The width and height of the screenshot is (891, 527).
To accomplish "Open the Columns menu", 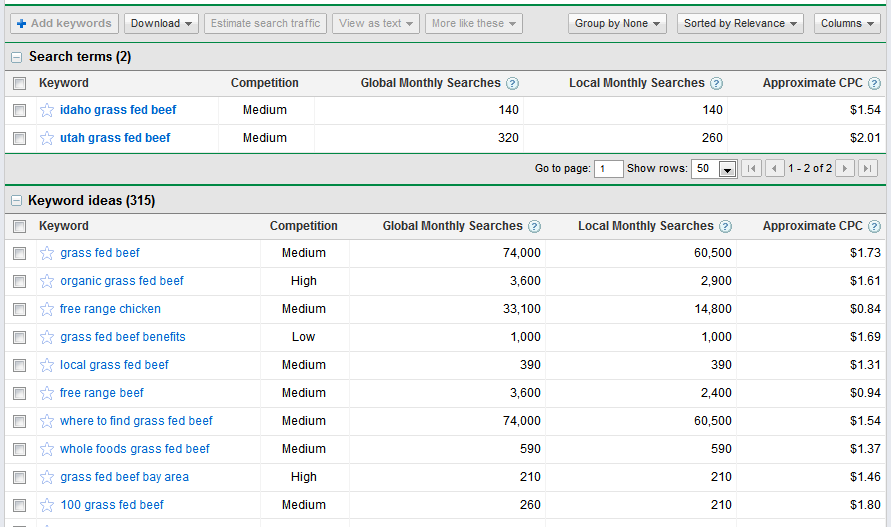I will 846,23.
